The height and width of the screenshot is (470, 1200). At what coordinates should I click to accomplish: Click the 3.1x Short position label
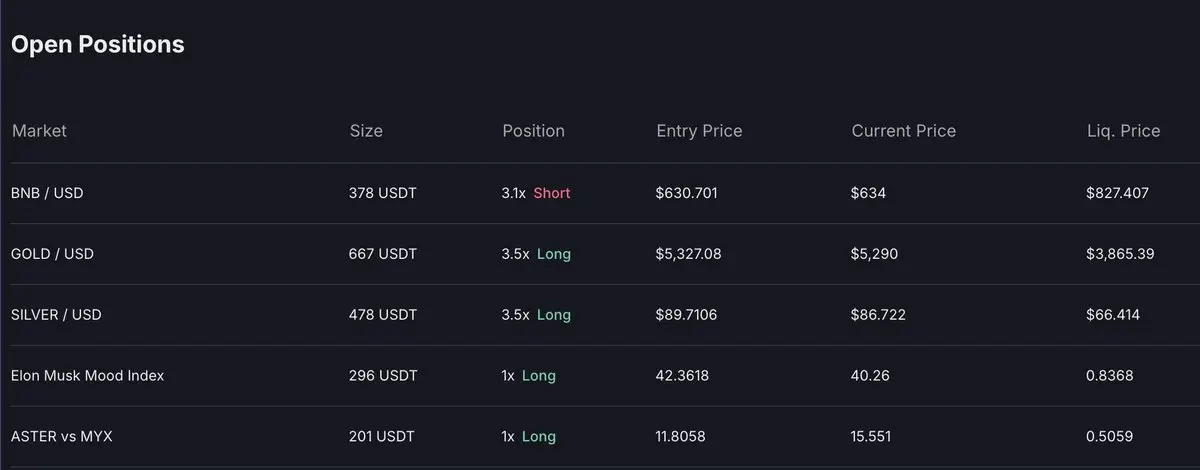pos(536,193)
